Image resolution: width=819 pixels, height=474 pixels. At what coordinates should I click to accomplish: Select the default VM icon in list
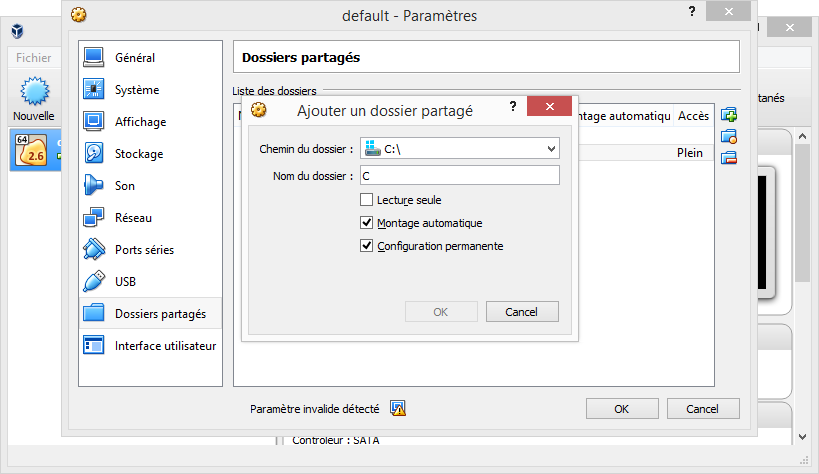[32, 150]
